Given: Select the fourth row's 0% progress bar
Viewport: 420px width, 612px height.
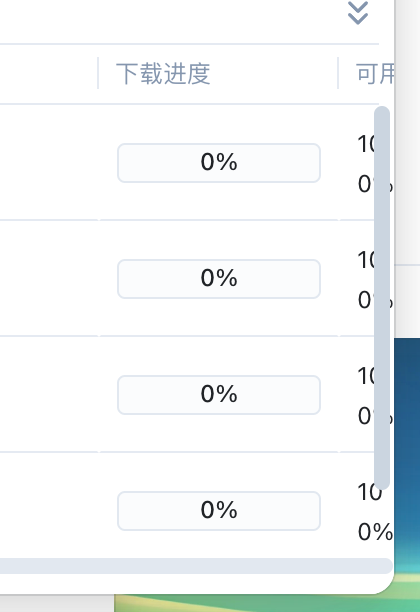Looking at the screenshot, I should [219, 511].
